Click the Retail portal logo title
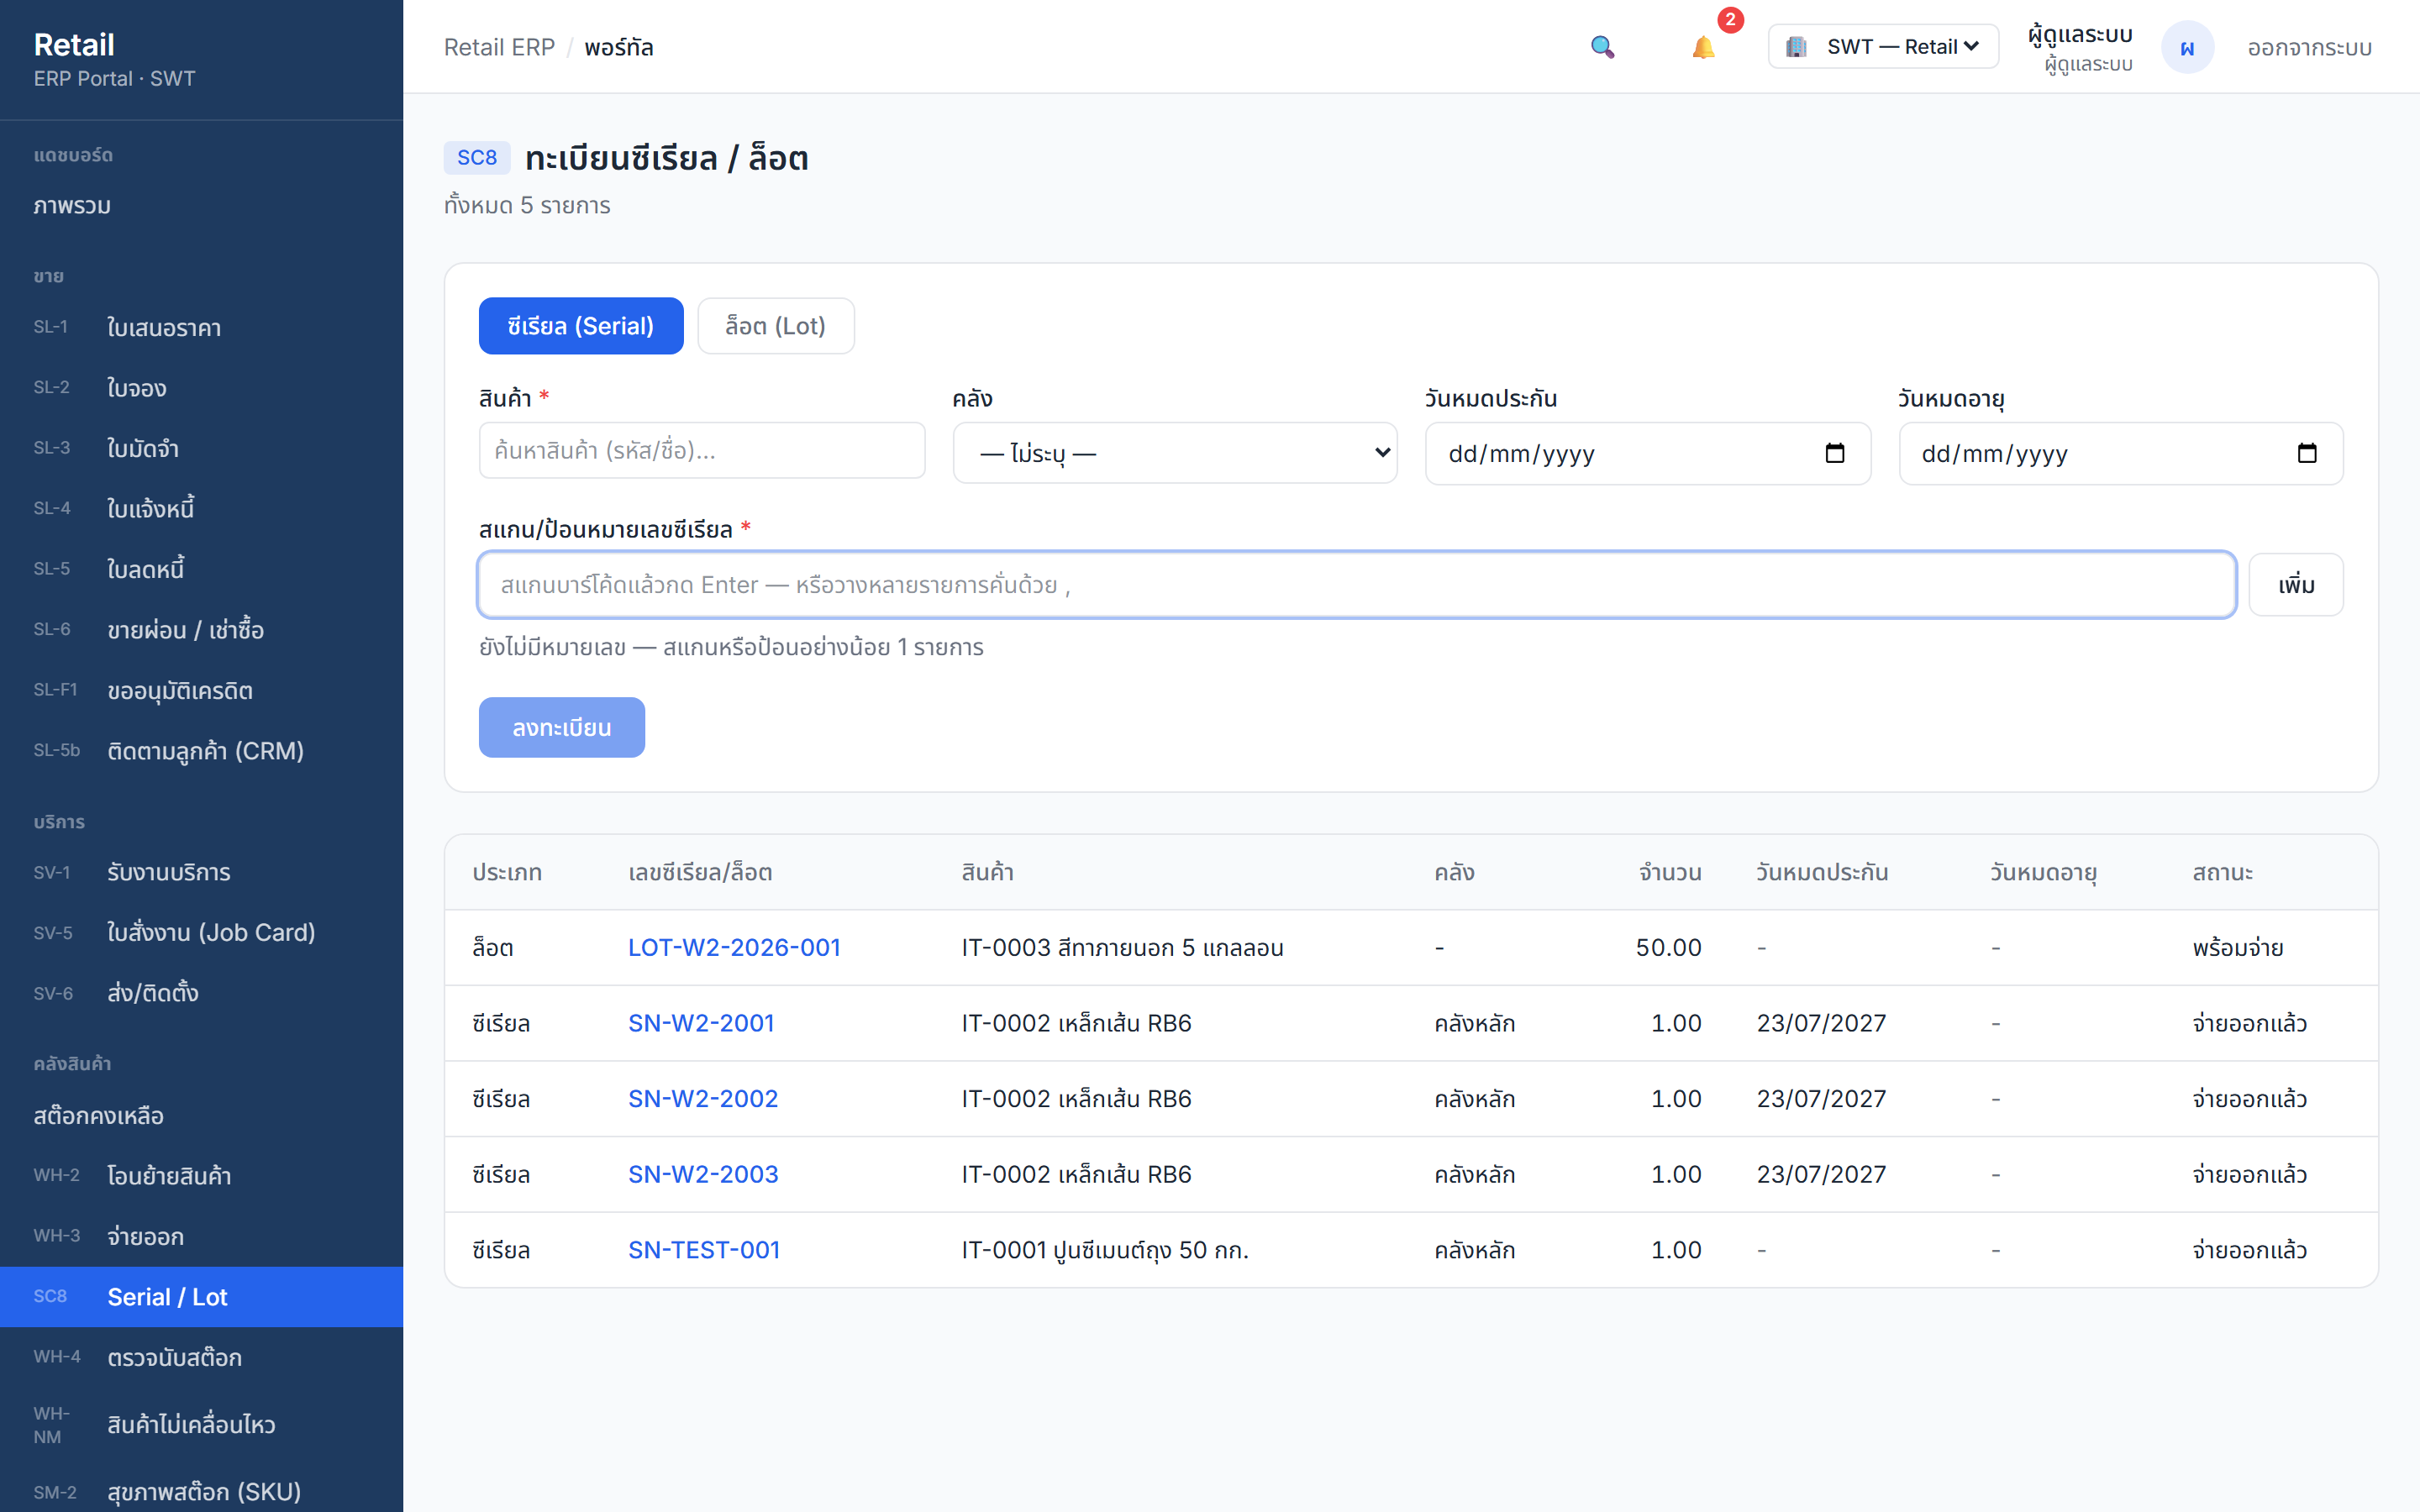Screen dimensions: 2420x1512 point(74,45)
